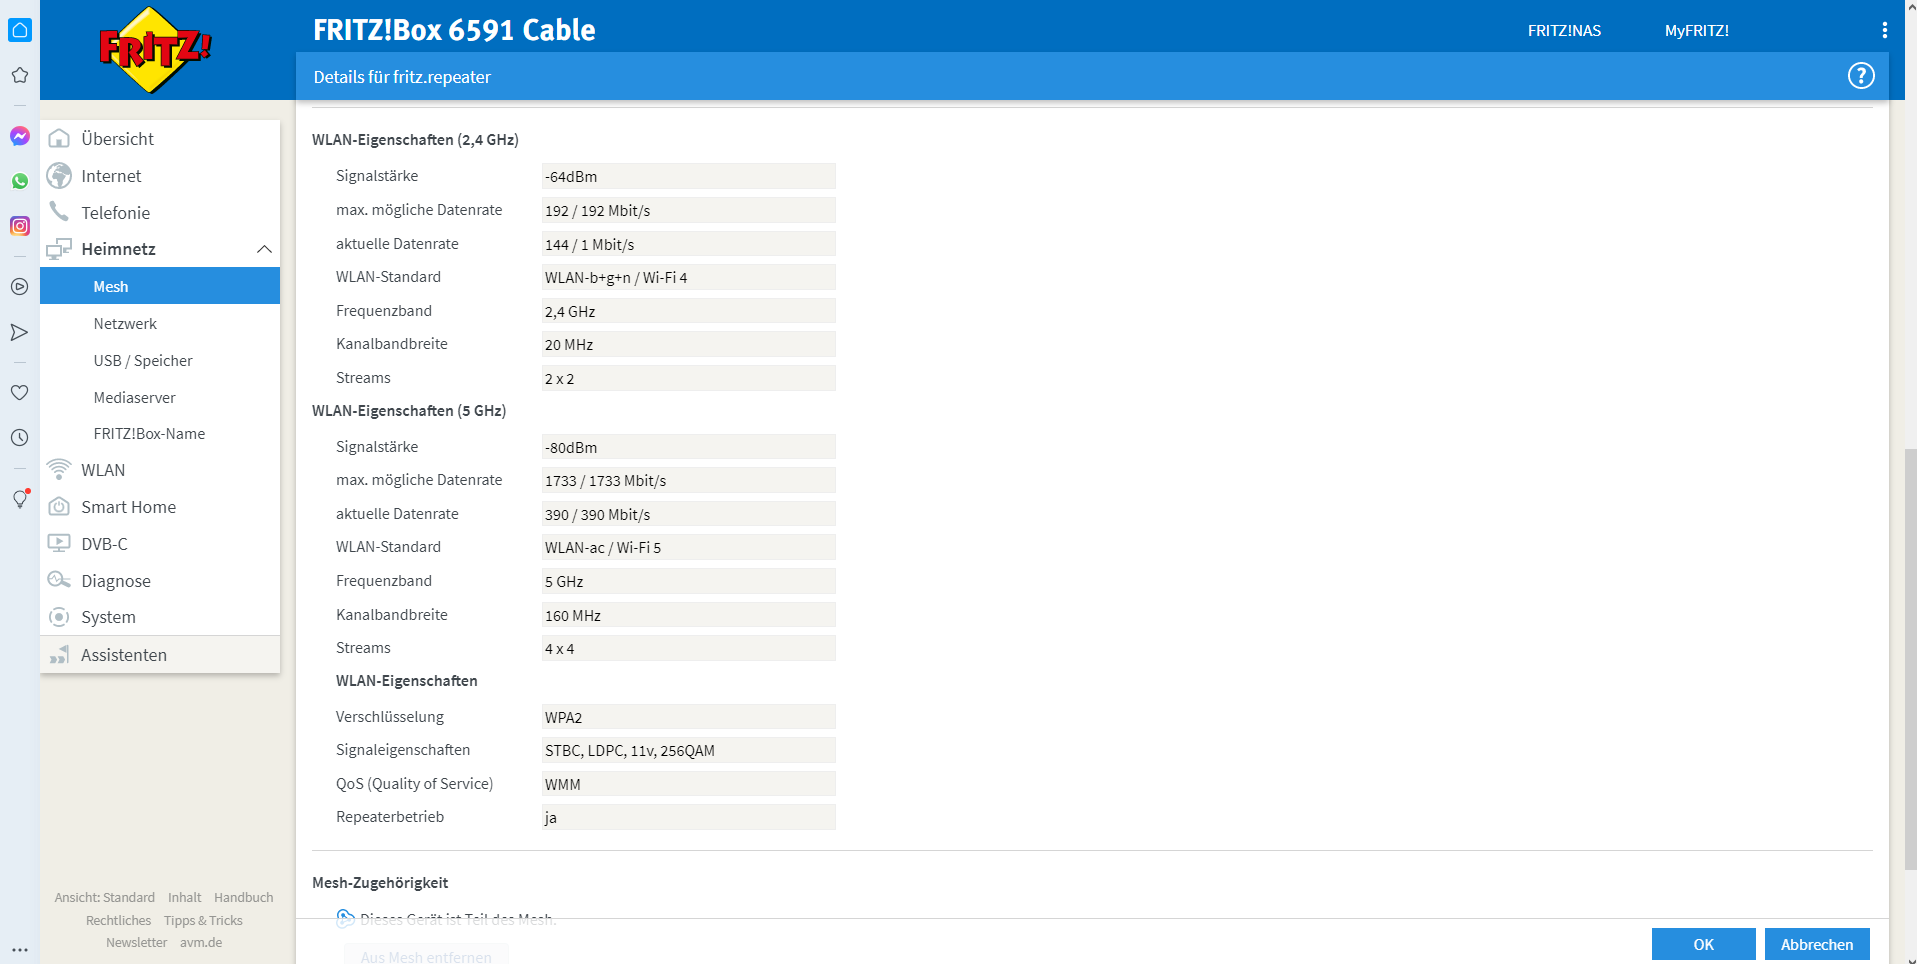Click the 2,4 GHz Signalstärke -64dBm field
Viewport: 1917px width, 964px height.
tap(688, 176)
